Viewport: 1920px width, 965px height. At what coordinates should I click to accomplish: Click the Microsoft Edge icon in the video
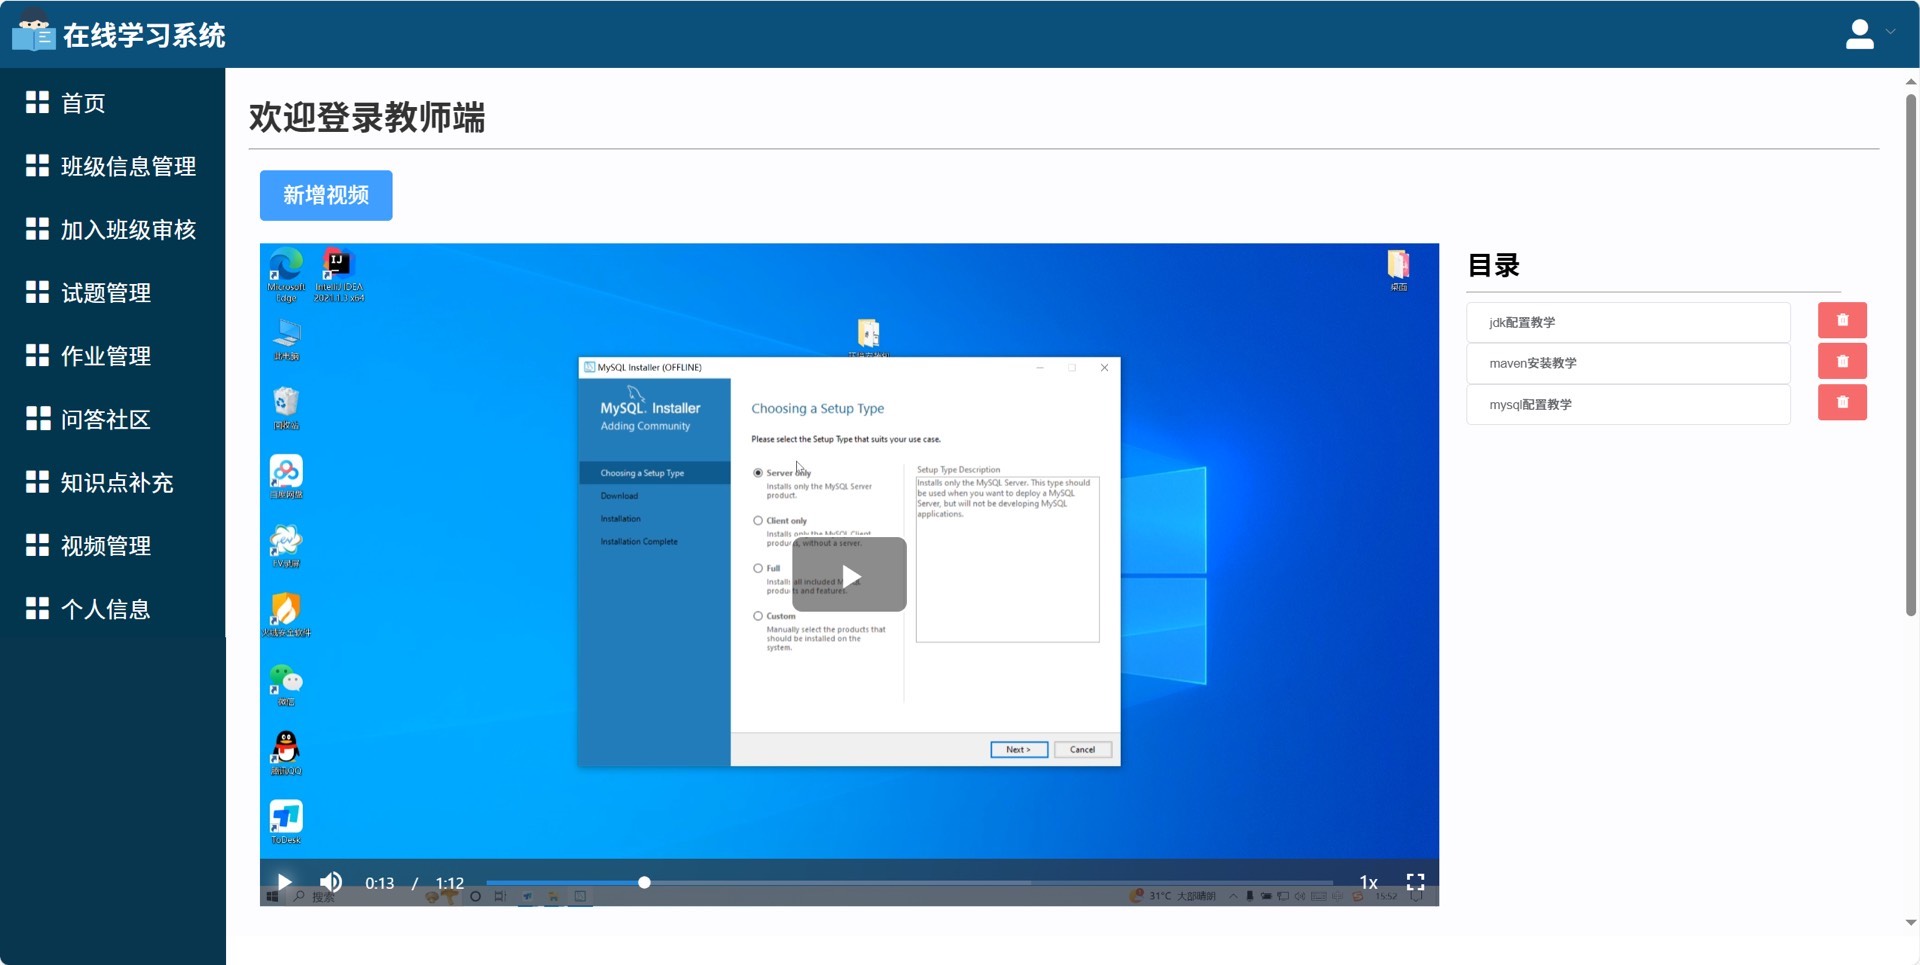point(286,274)
